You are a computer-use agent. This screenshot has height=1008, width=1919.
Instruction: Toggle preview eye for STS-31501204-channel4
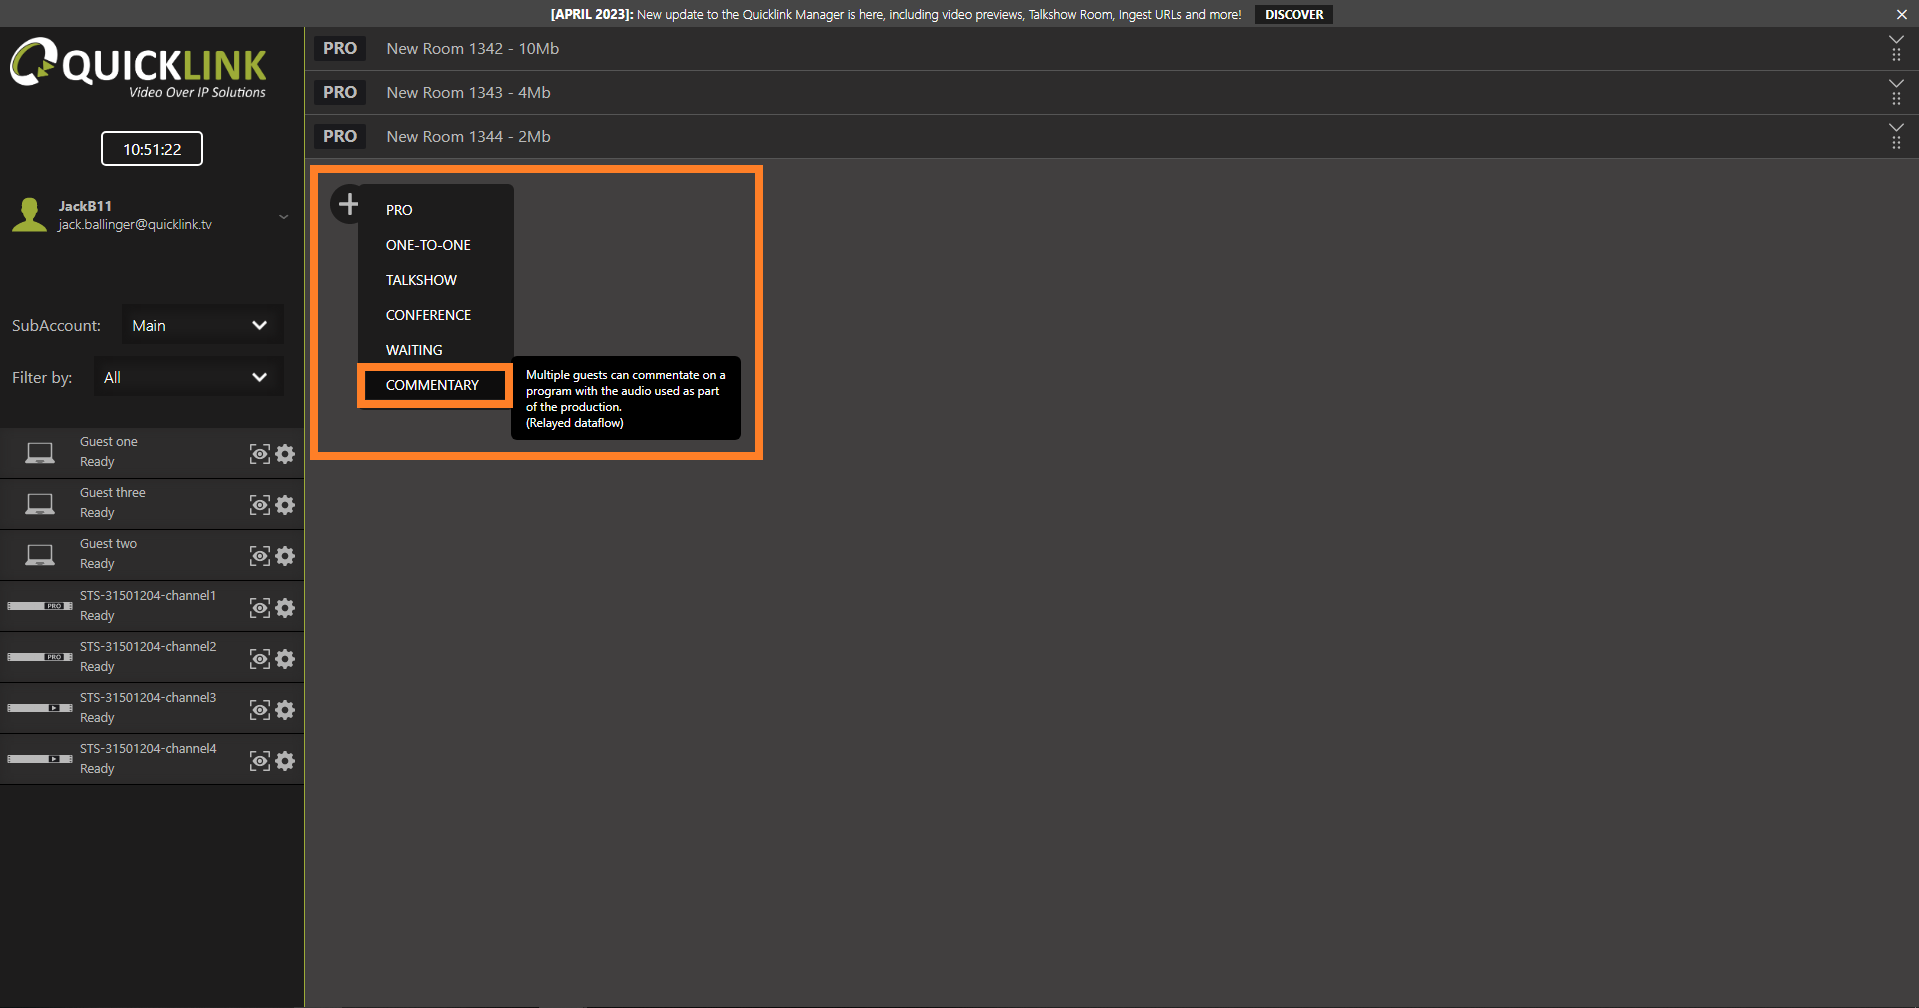(260, 761)
